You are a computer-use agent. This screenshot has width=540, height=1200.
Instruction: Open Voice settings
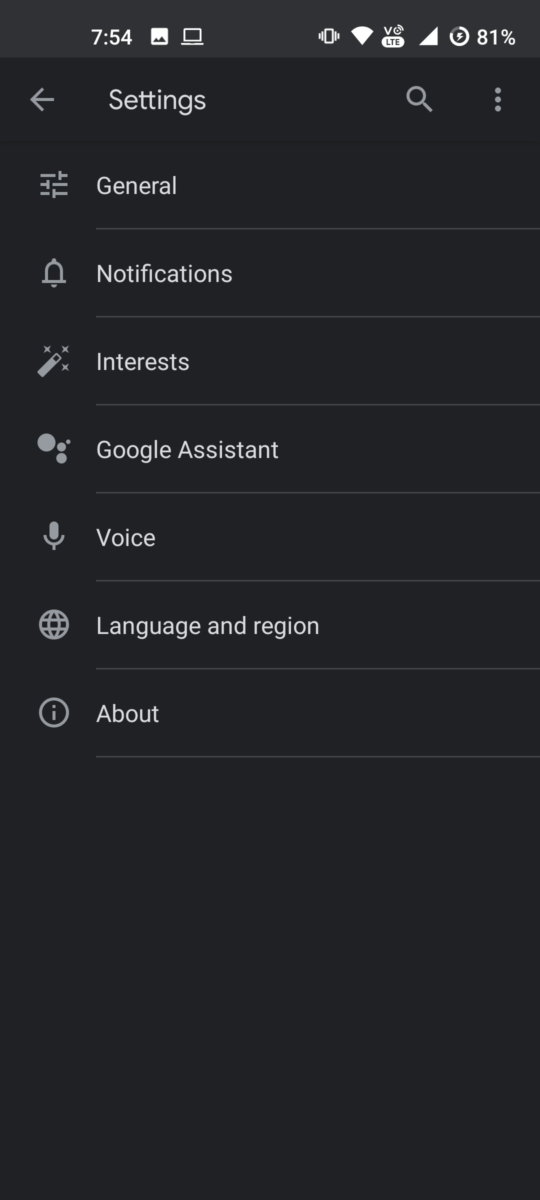click(270, 537)
